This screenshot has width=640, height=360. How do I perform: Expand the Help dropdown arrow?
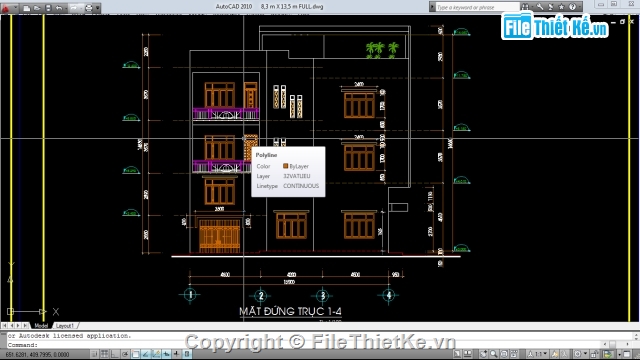click(x=580, y=7)
